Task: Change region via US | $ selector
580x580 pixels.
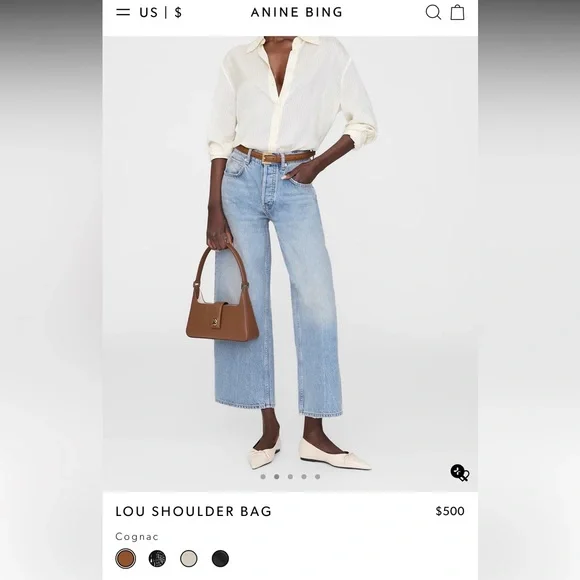Action: (161, 13)
